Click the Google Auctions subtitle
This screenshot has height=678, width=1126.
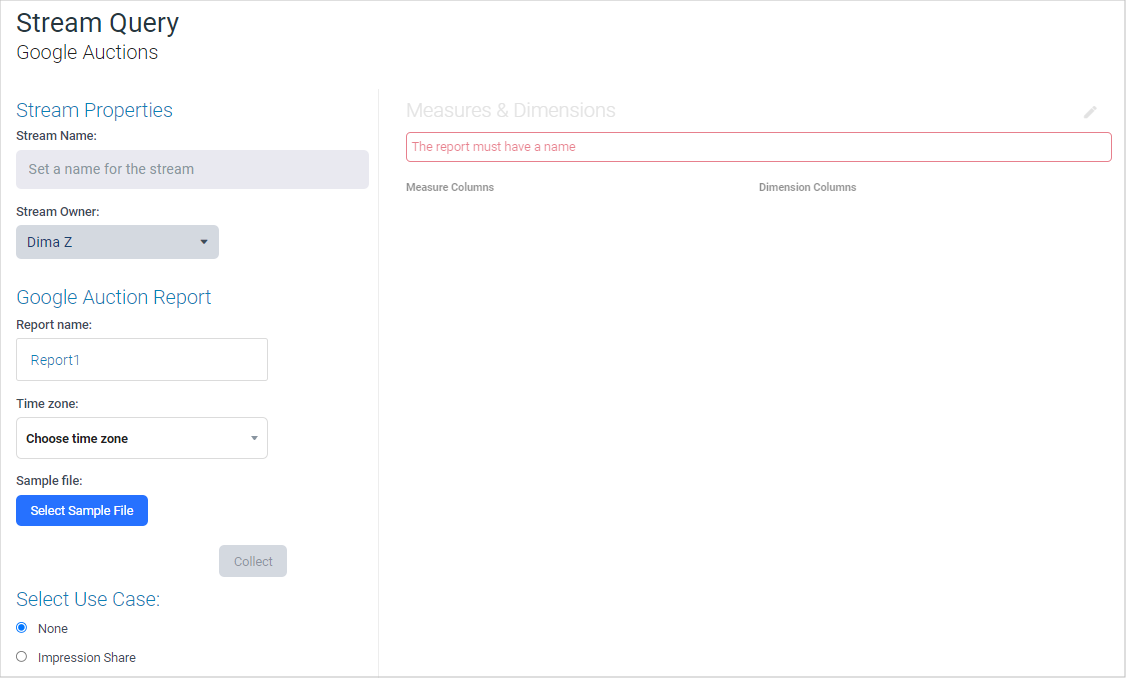pyautogui.click(x=87, y=52)
